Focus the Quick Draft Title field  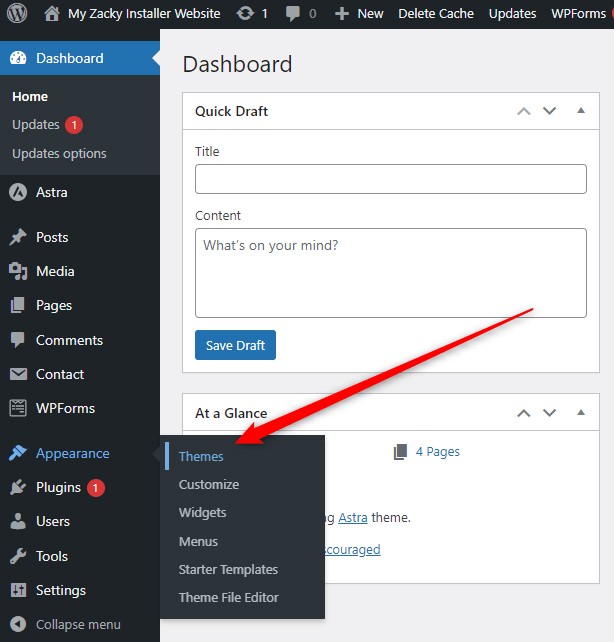[391, 179]
